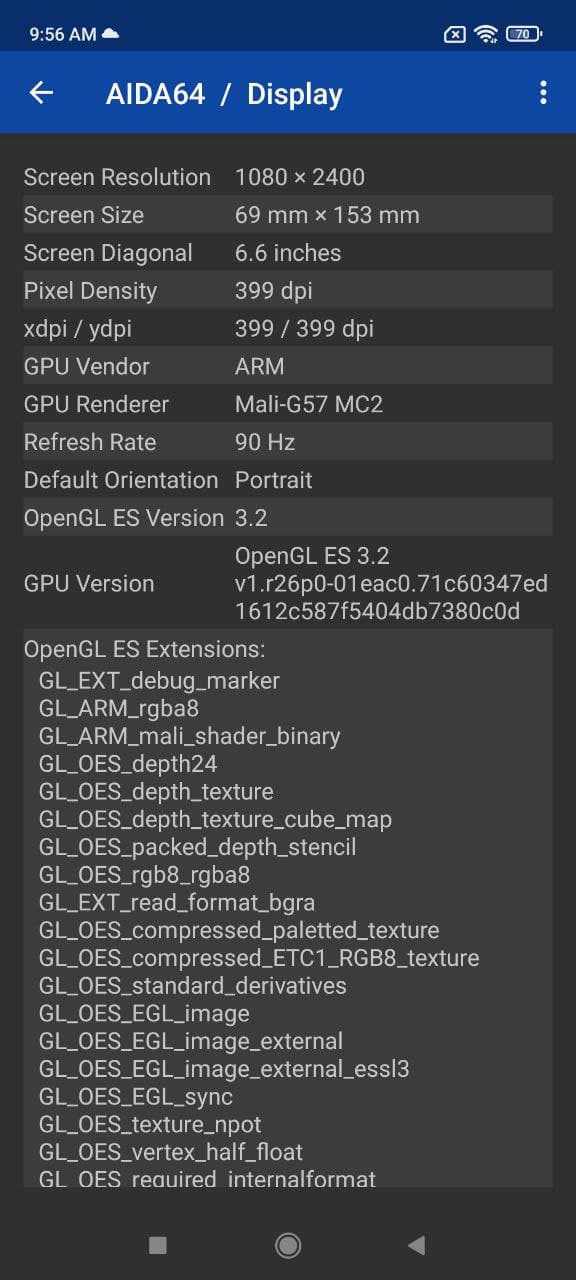Tap the Android home circle button

288,1245
